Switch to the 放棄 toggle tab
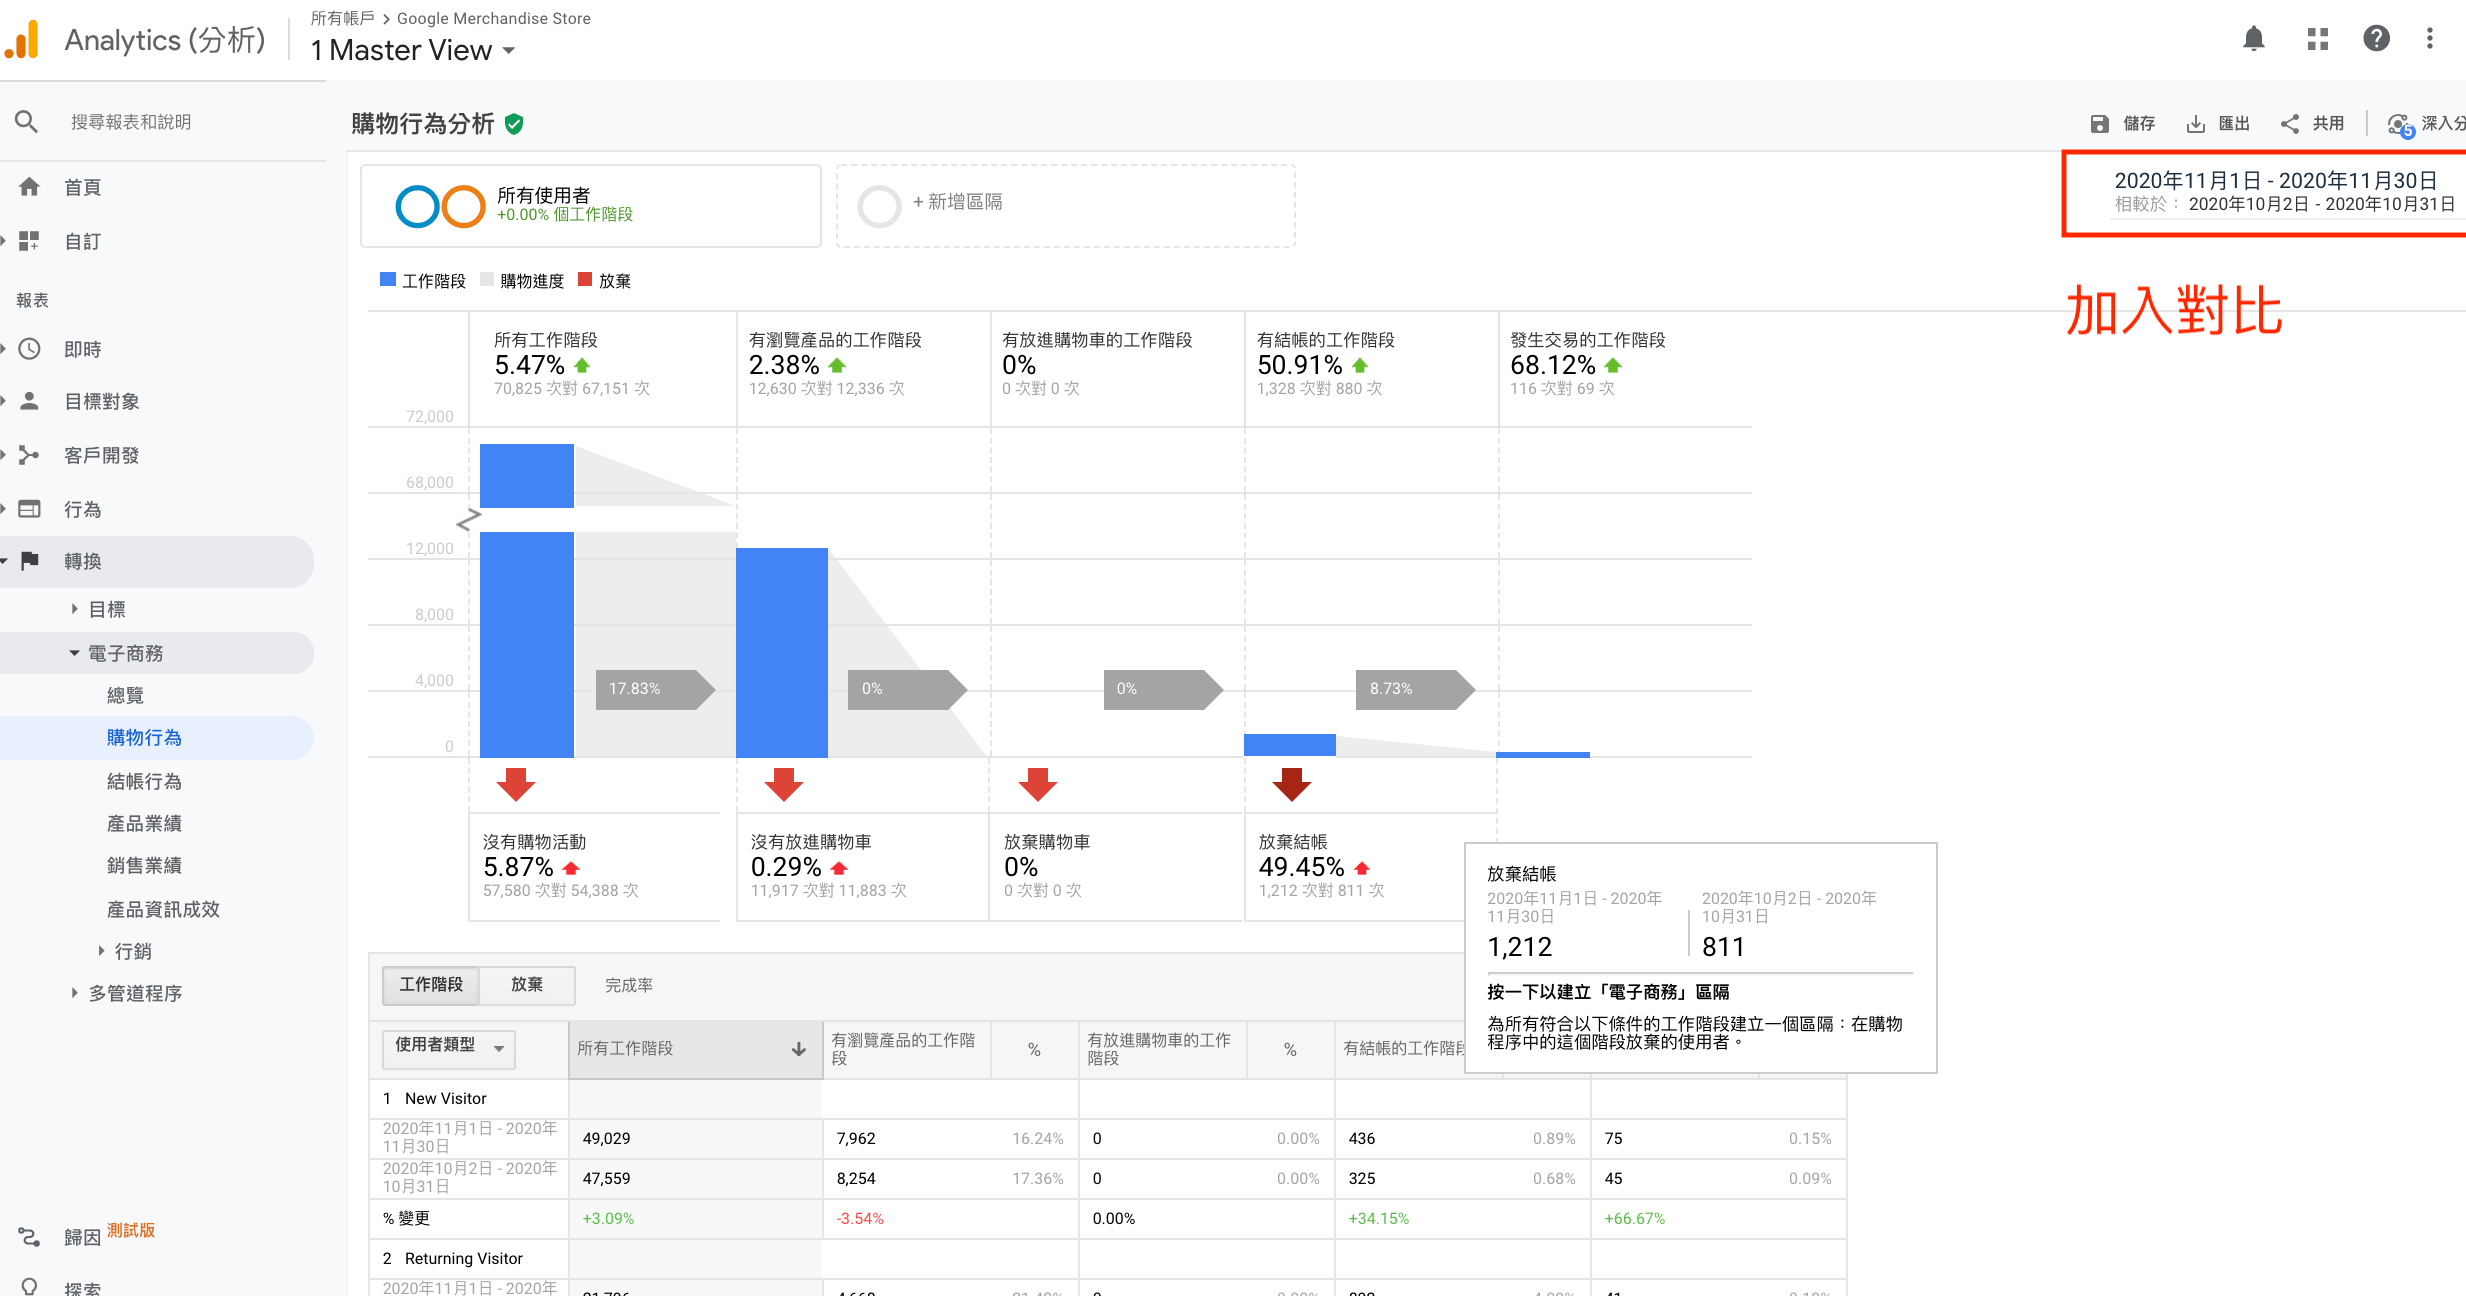Viewport: 2466px width, 1296px height. pyautogui.click(x=527, y=985)
